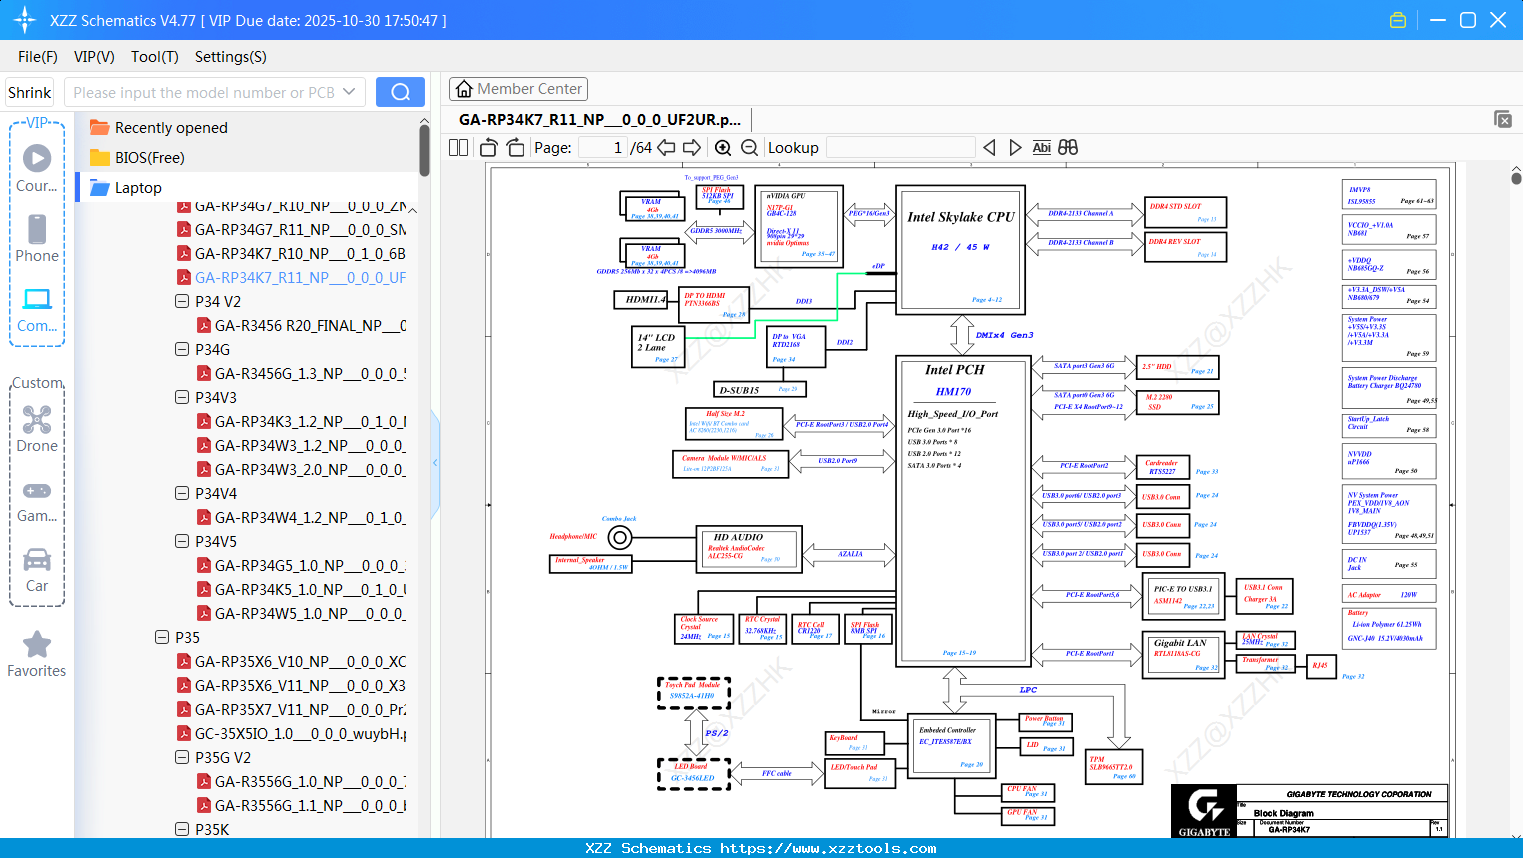Open the Car category
This screenshot has height=858, width=1523.
pos(37,569)
